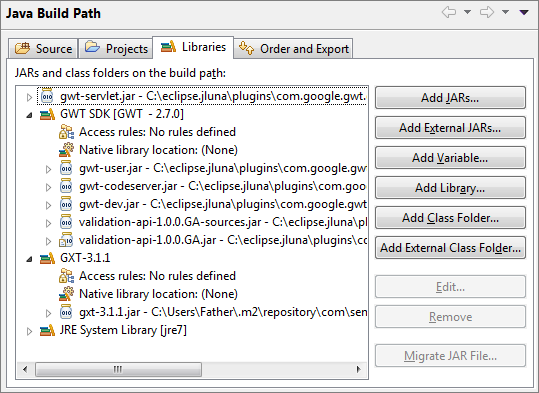Screen dimensions: 539x393
Task: Click the Remove button
Action: (x=450, y=316)
